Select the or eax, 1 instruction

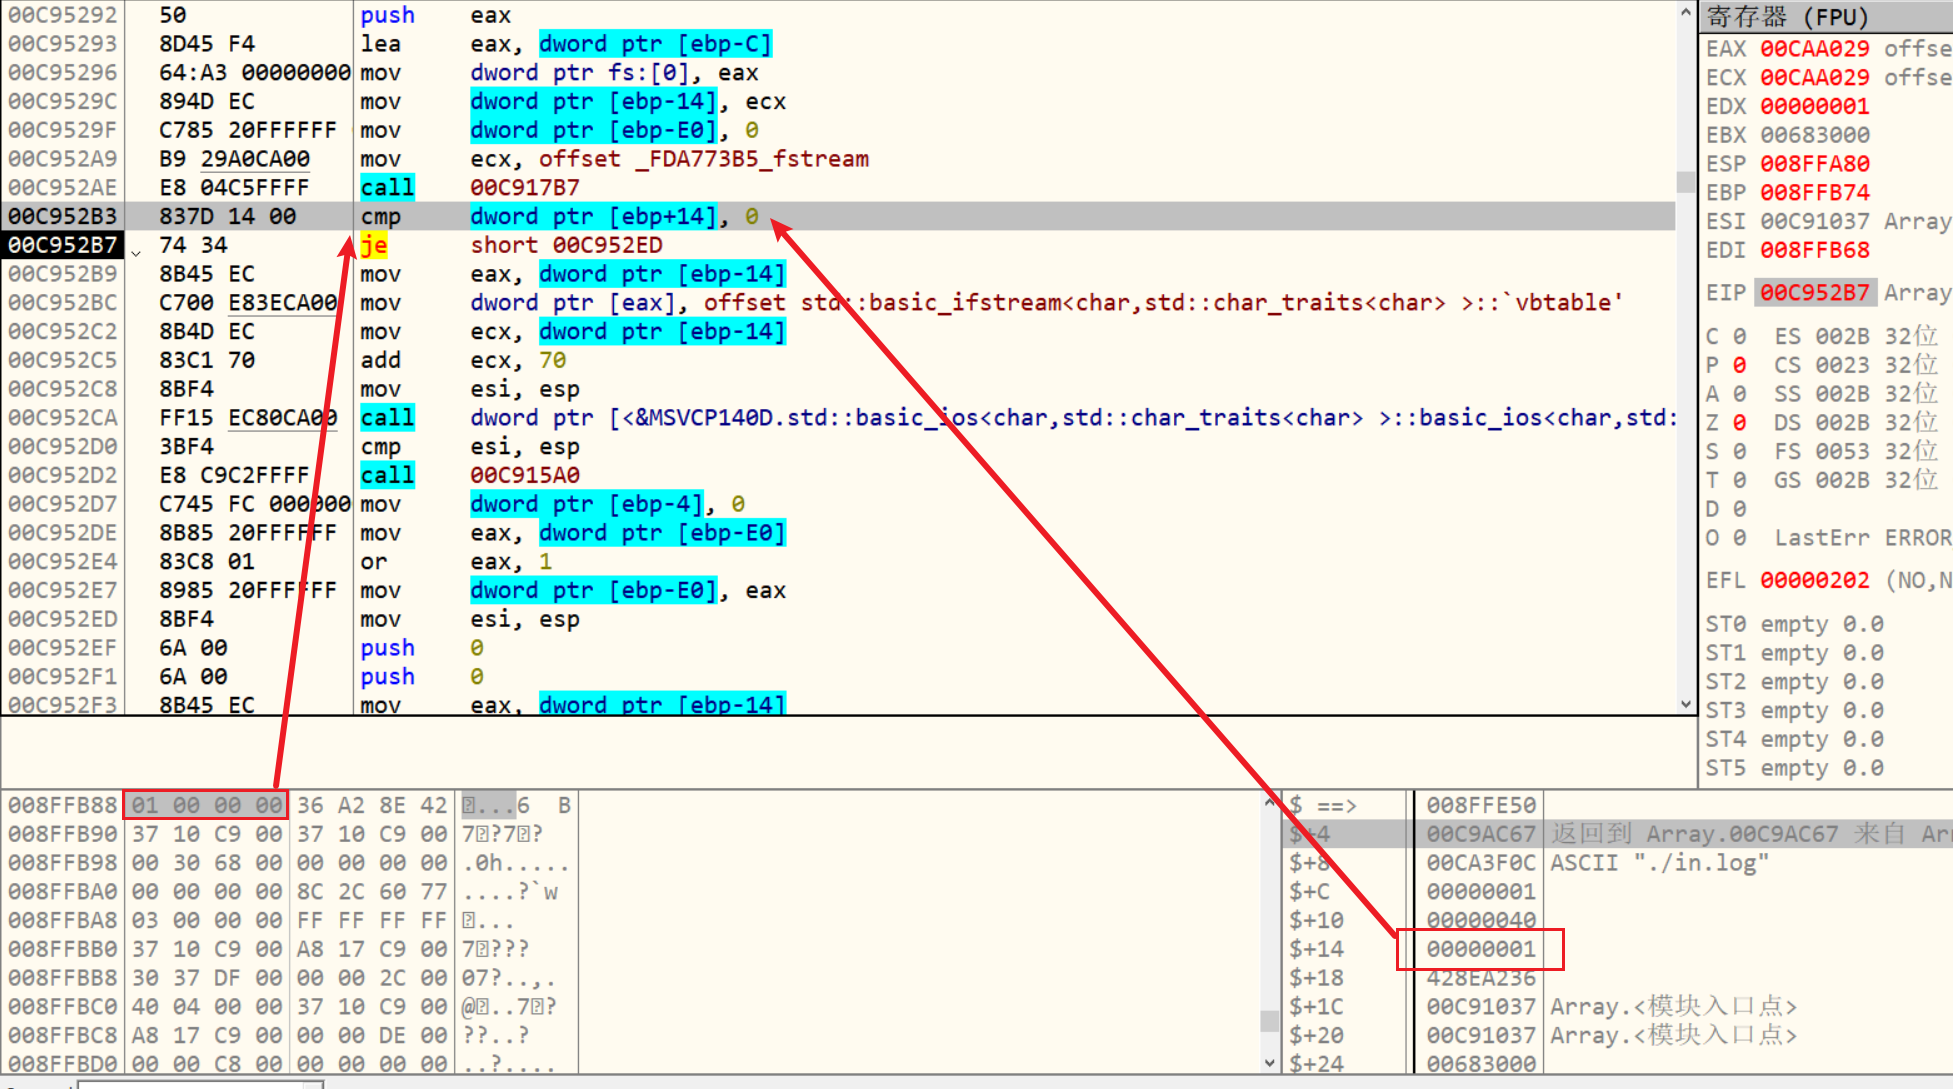point(838,562)
